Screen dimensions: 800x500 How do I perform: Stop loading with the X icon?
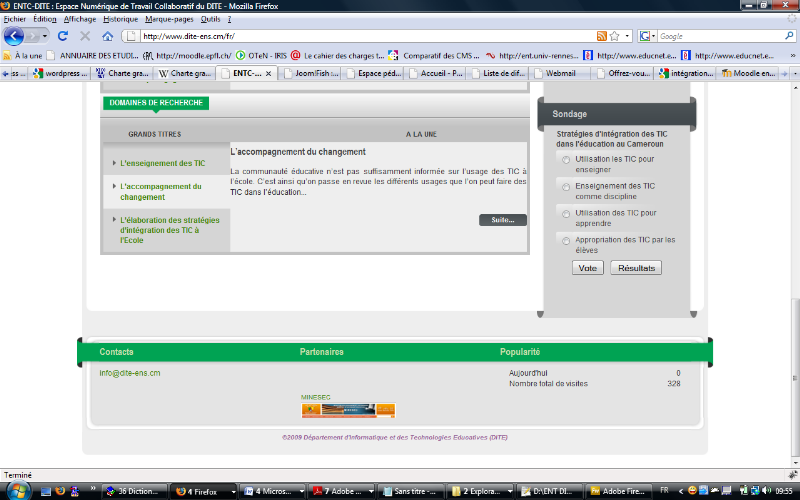pos(85,36)
